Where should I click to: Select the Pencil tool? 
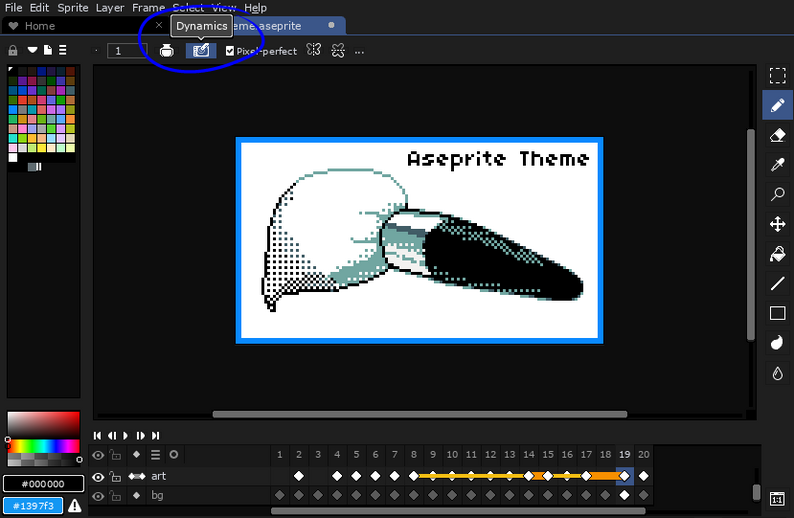[777, 105]
